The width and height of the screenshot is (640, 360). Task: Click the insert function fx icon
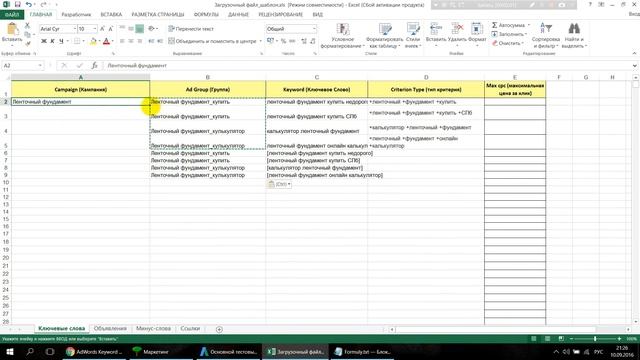pyautogui.click(x=94, y=65)
